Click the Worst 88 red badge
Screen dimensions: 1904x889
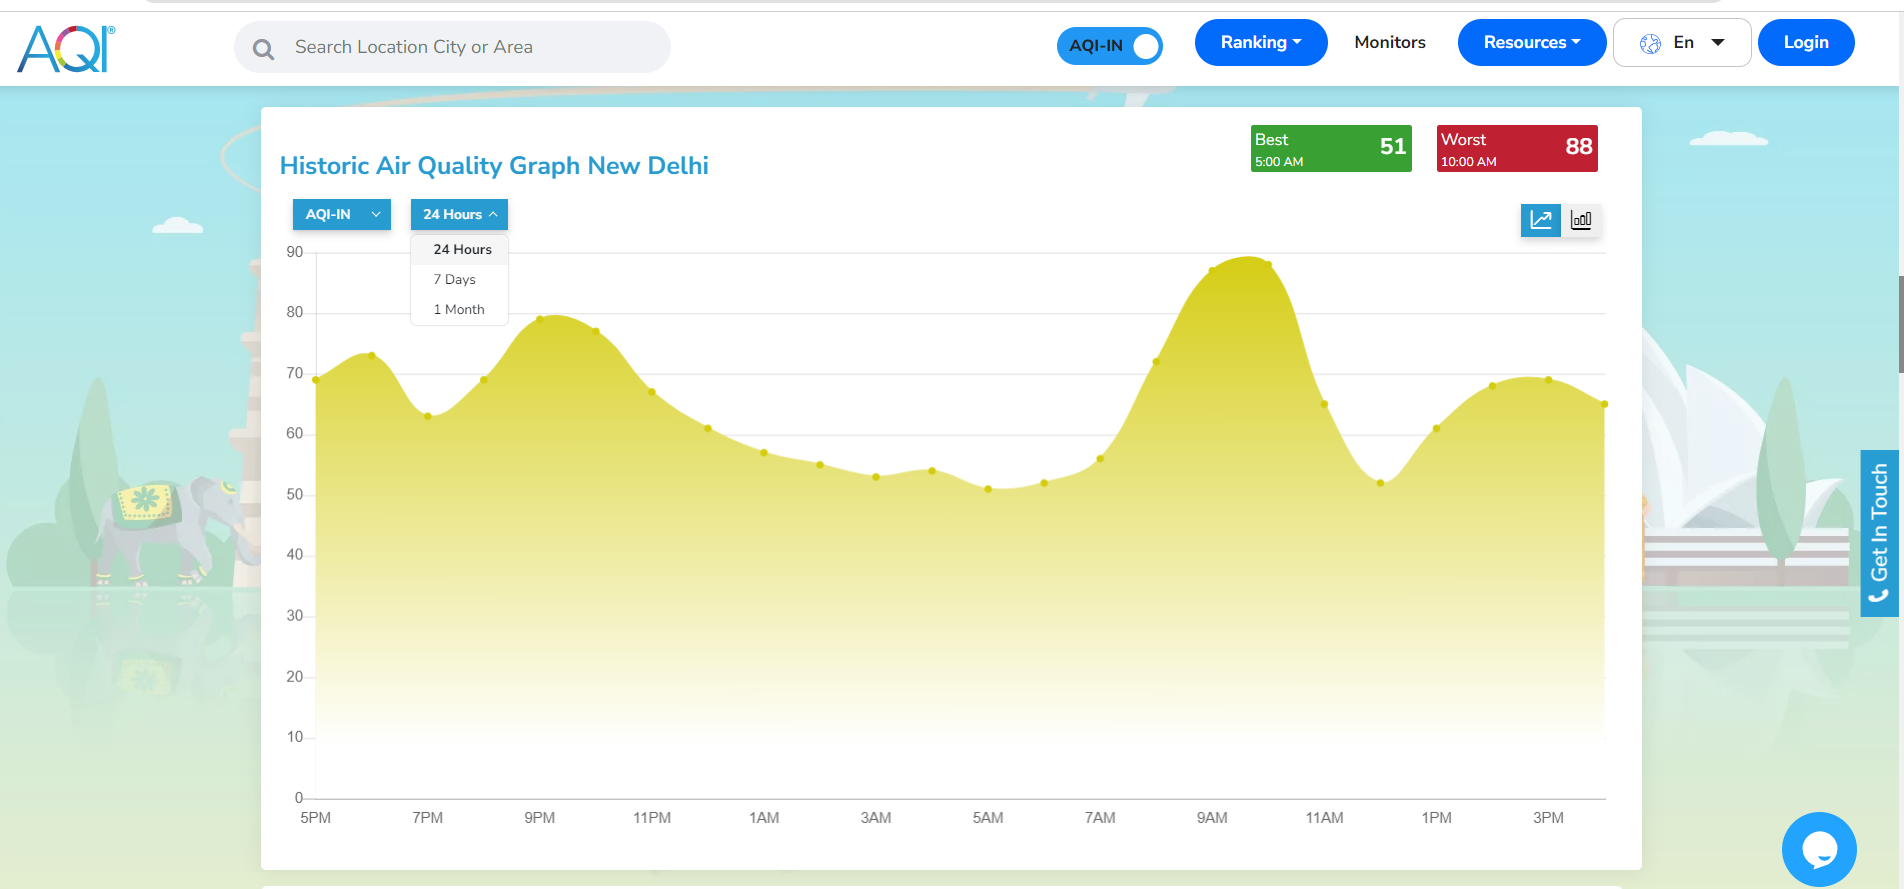pyautogui.click(x=1517, y=148)
